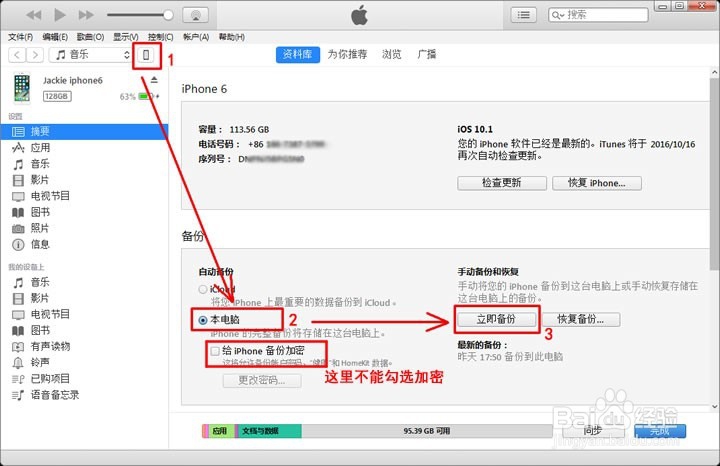Open the 歌曲(O) menu

pyautogui.click(x=90, y=37)
